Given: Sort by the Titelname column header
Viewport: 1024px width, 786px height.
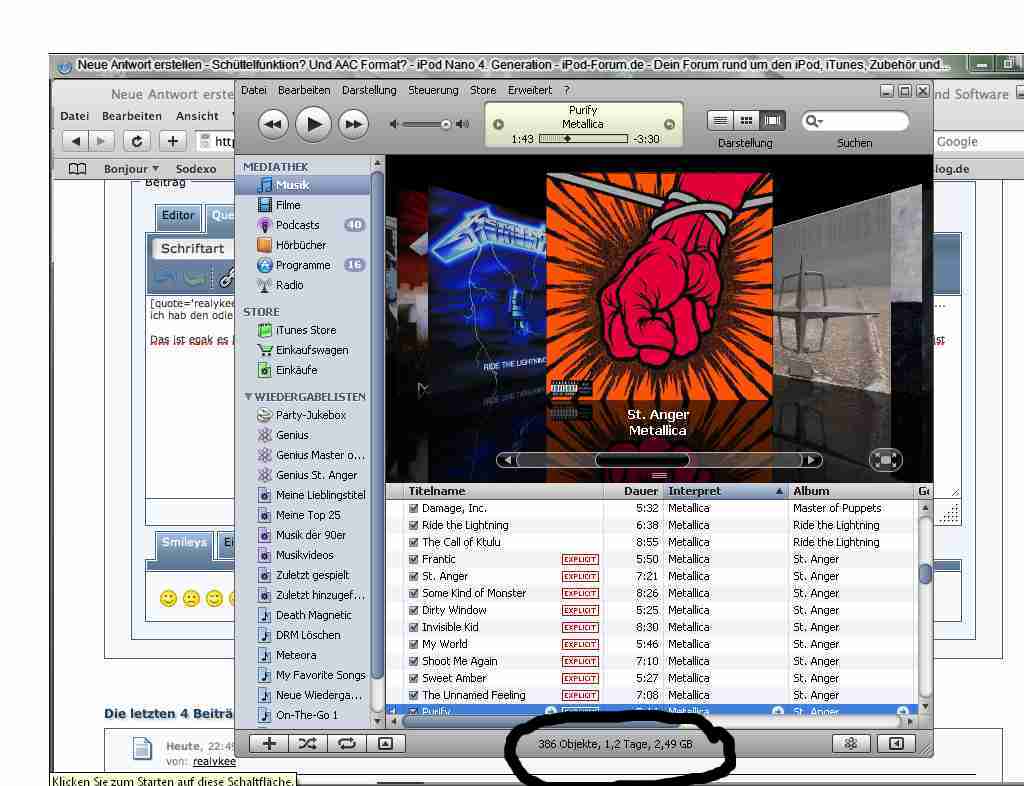Looking at the screenshot, I should tap(503, 492).
